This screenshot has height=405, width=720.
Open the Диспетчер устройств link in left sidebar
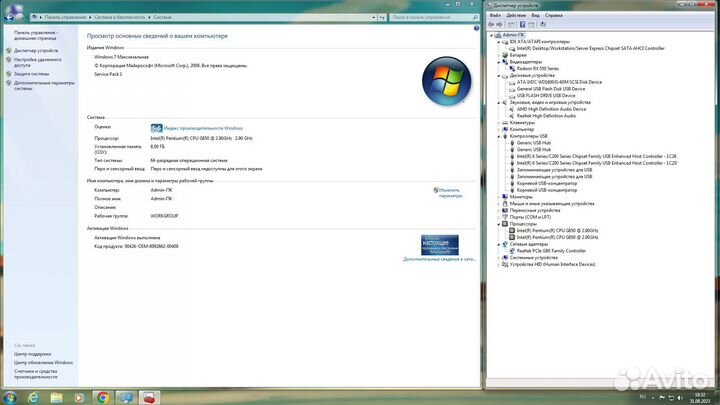(x=36, y=51)
